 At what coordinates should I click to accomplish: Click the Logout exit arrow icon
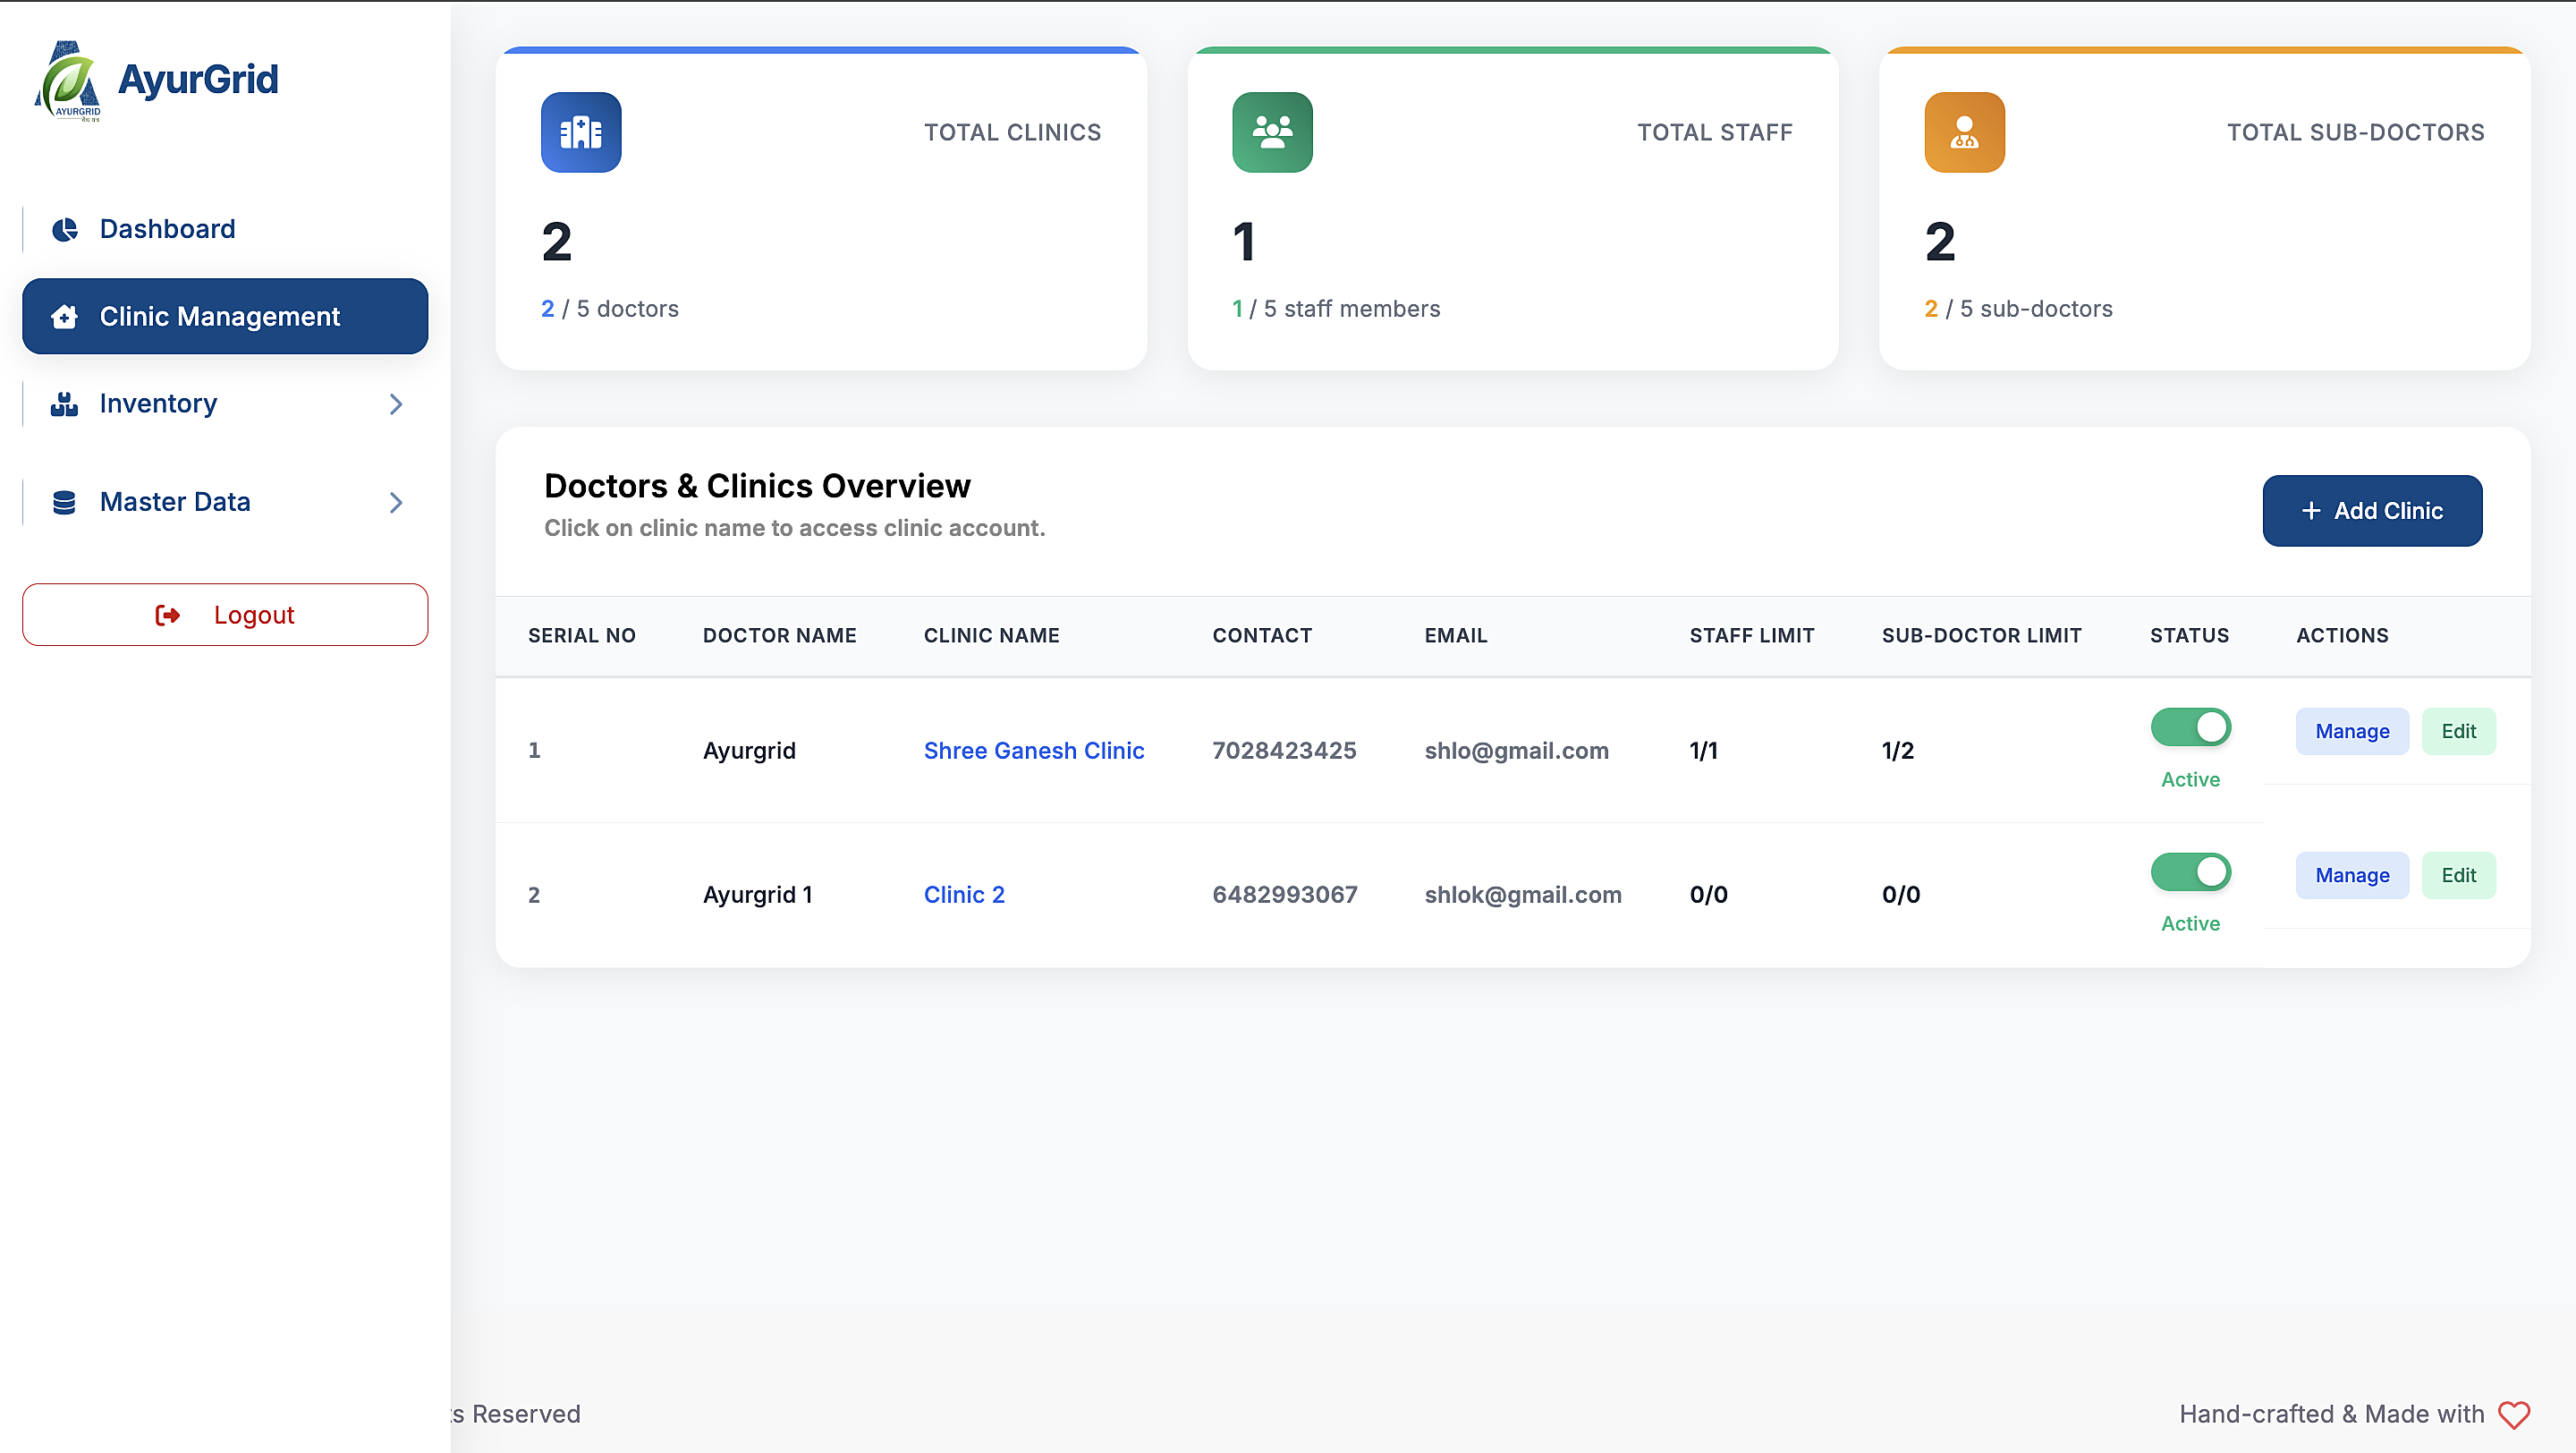click(x=168, y=615)
